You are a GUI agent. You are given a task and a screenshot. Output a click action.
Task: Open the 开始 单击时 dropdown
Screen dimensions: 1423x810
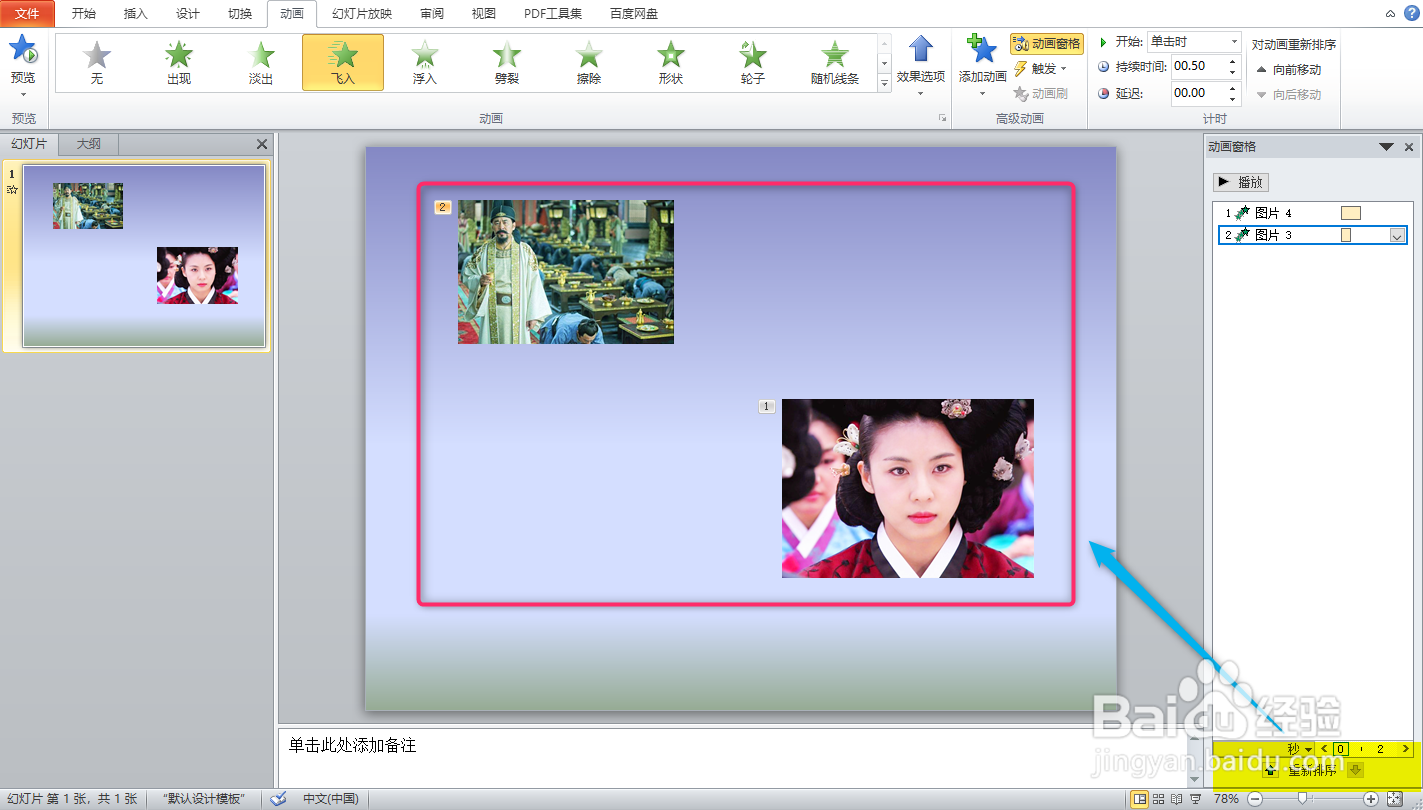[x=1234, y=41]
